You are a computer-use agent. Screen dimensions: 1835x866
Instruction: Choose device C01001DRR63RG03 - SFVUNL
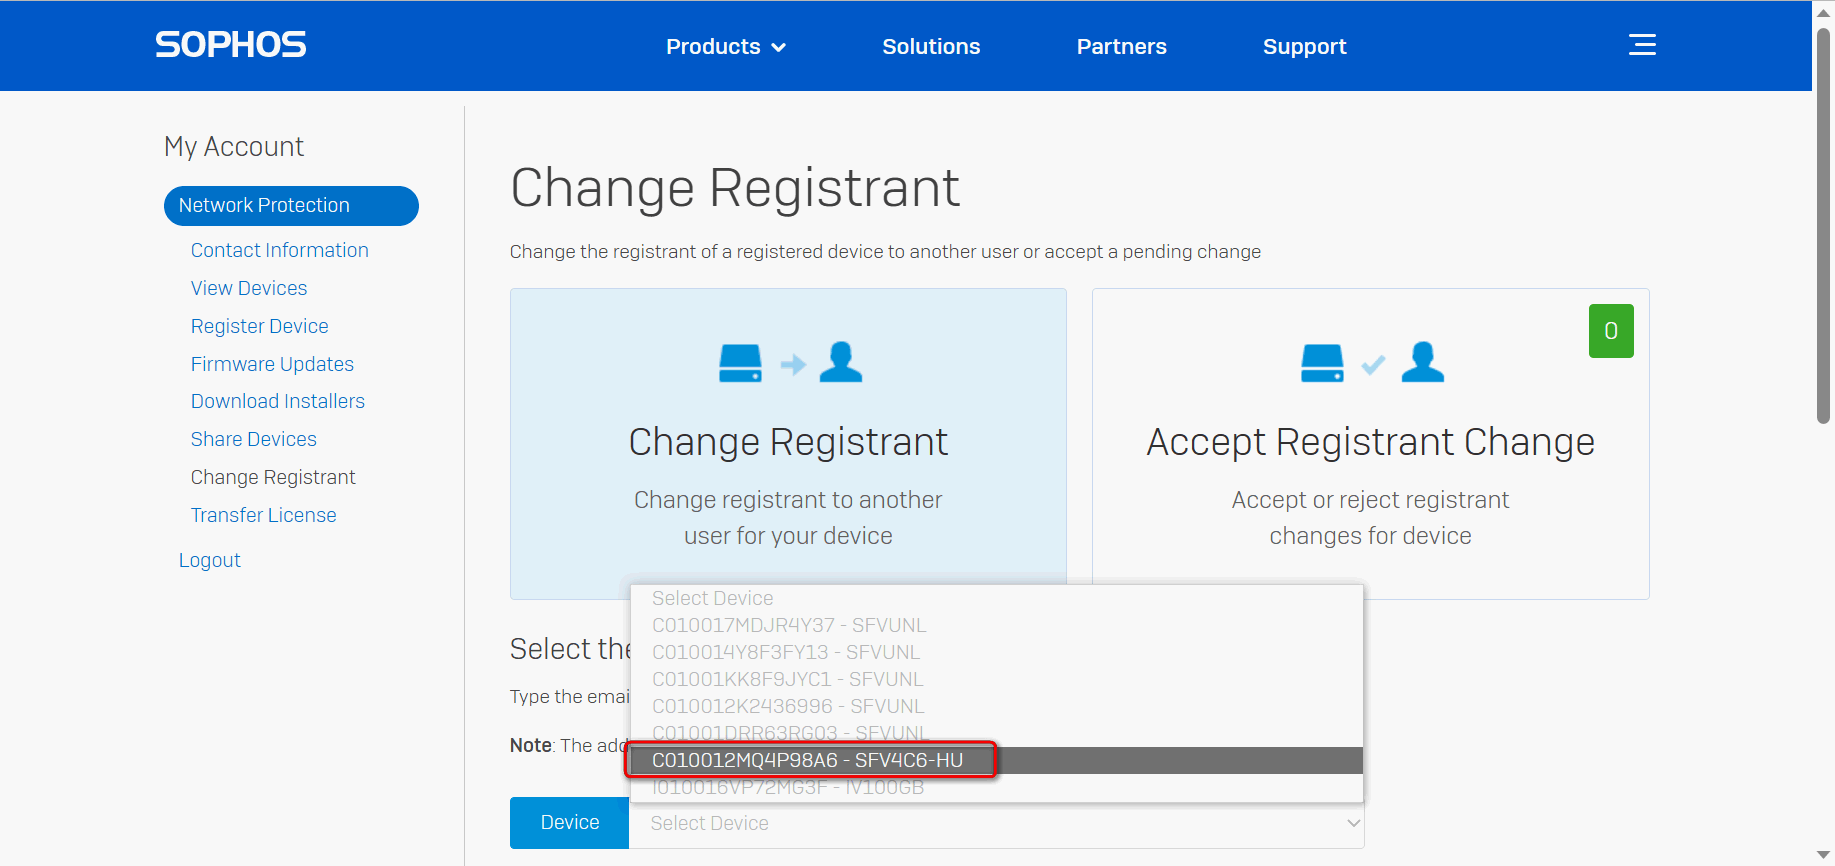tap(997, 733)
